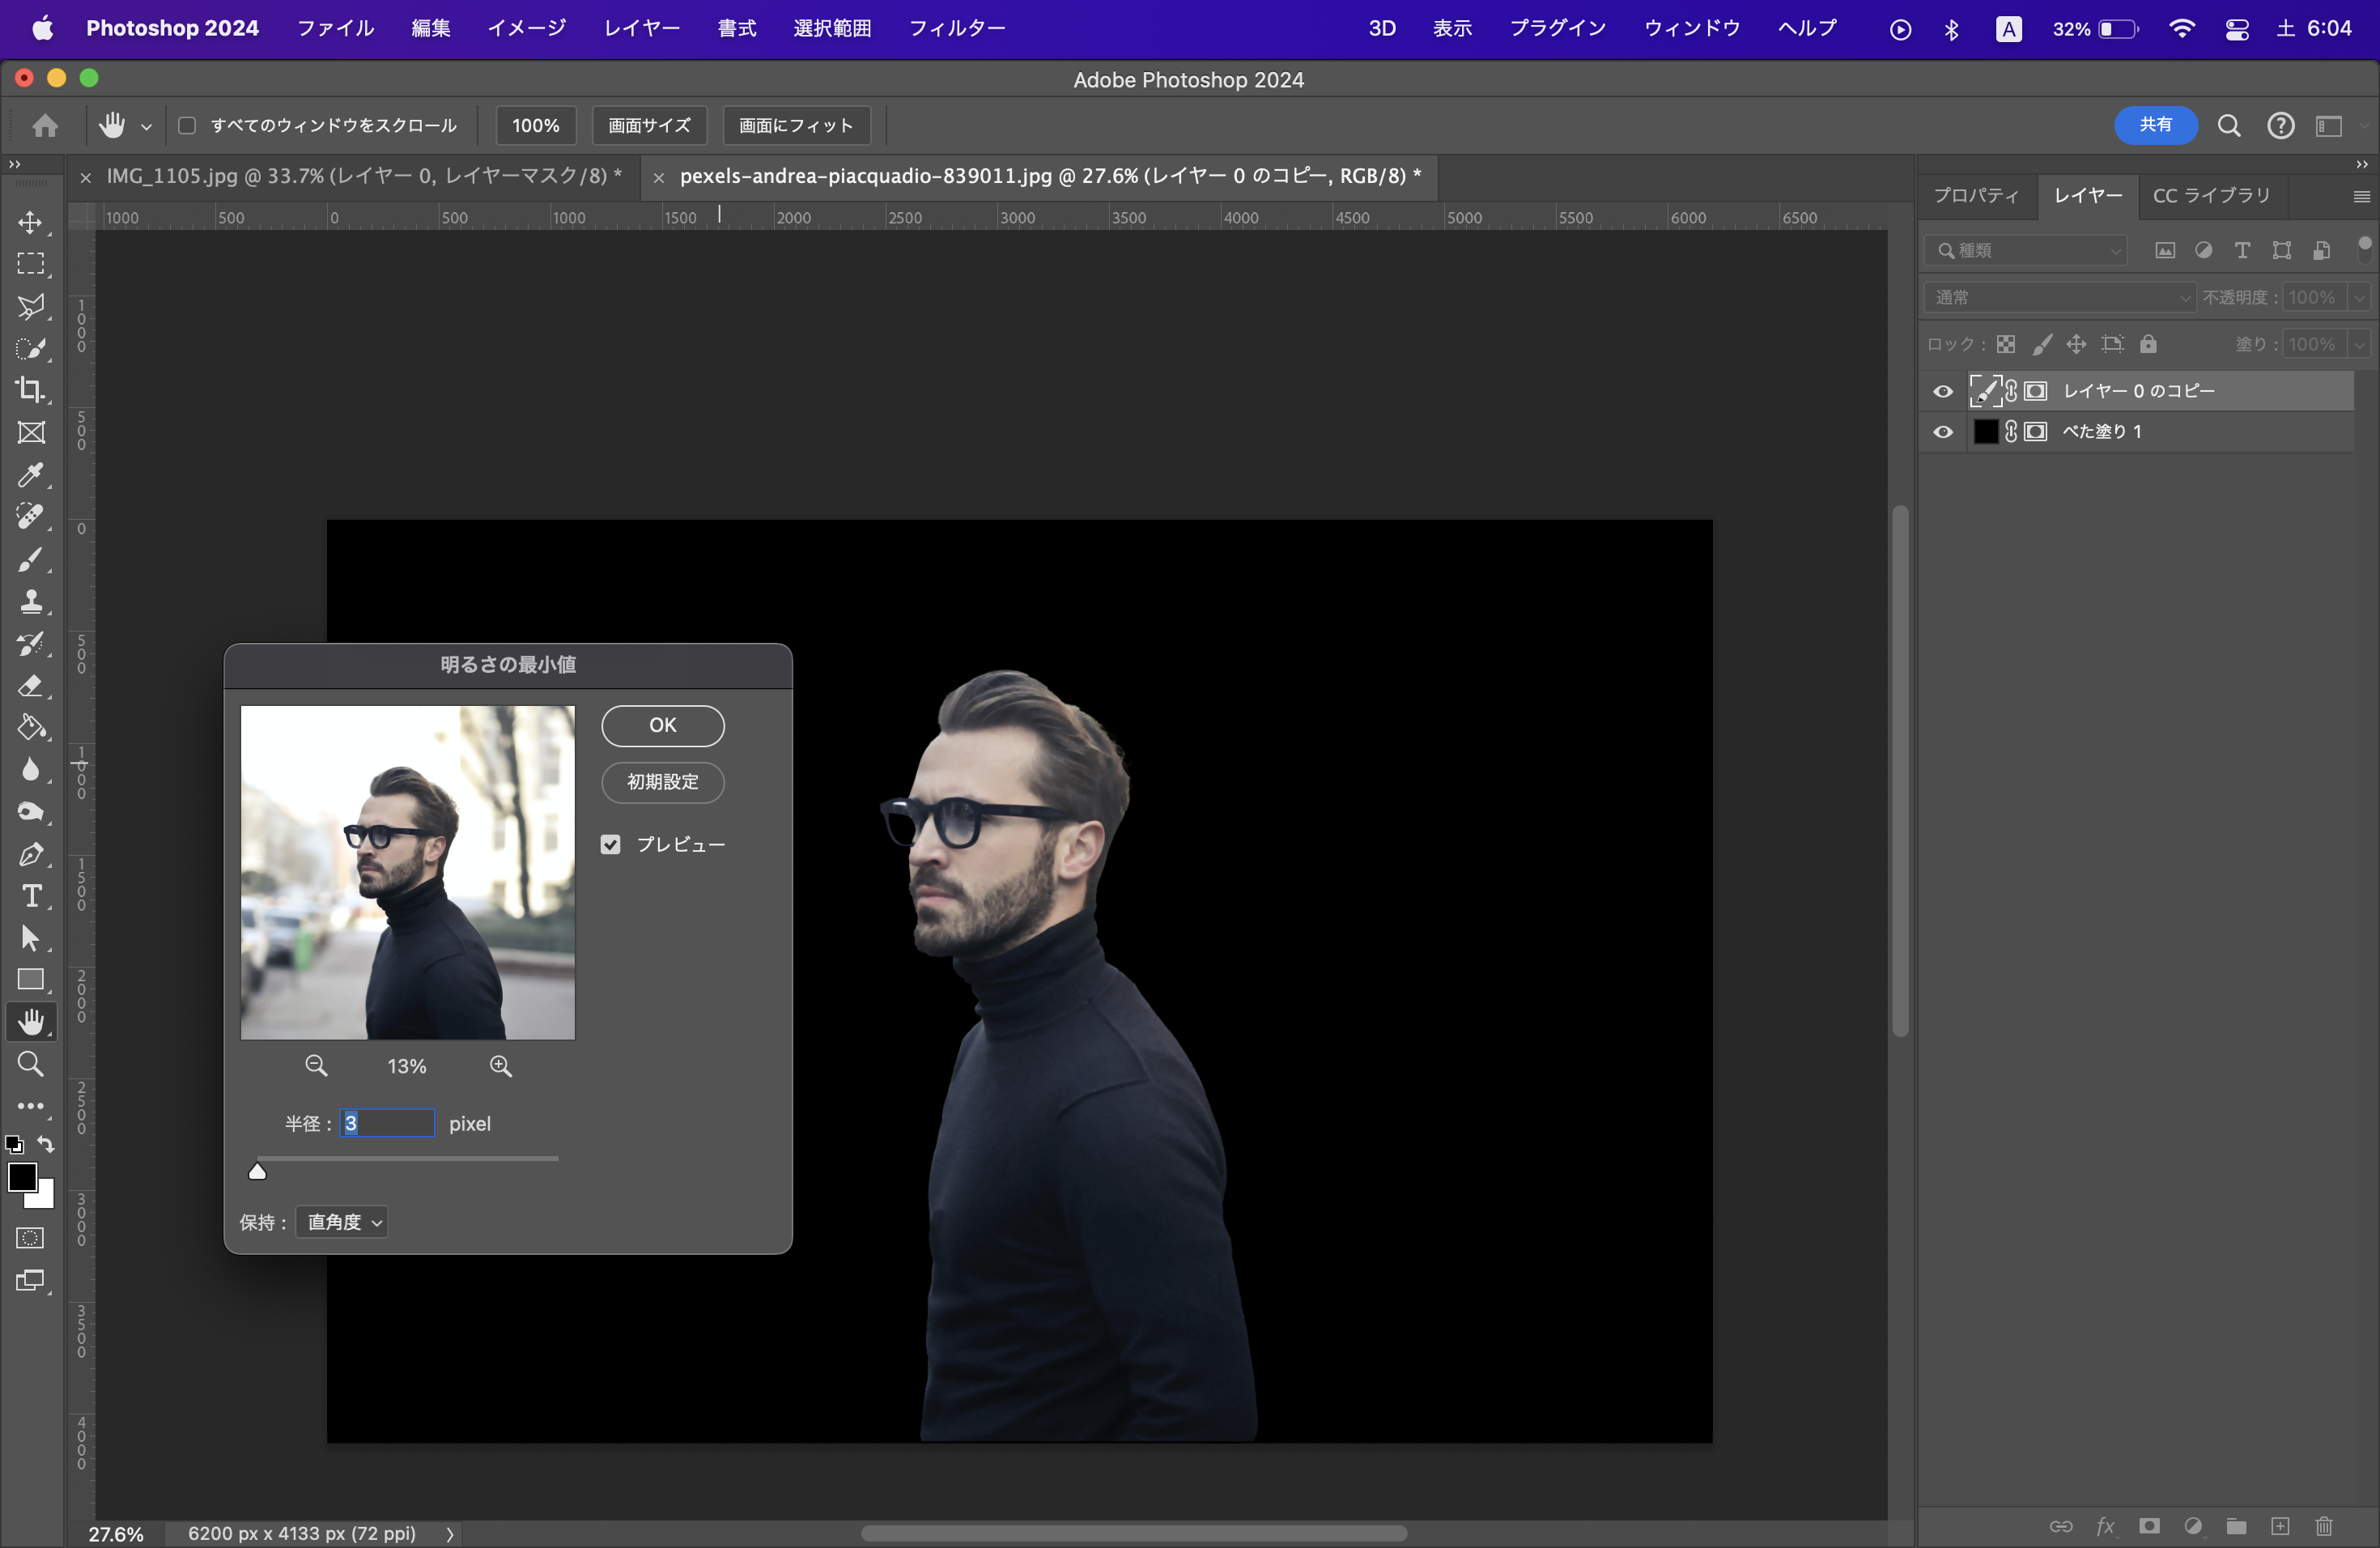This screenshot has height=1548, width=2380.
Task: Open the フィルター menu
Action: click(x=956, y=28)
